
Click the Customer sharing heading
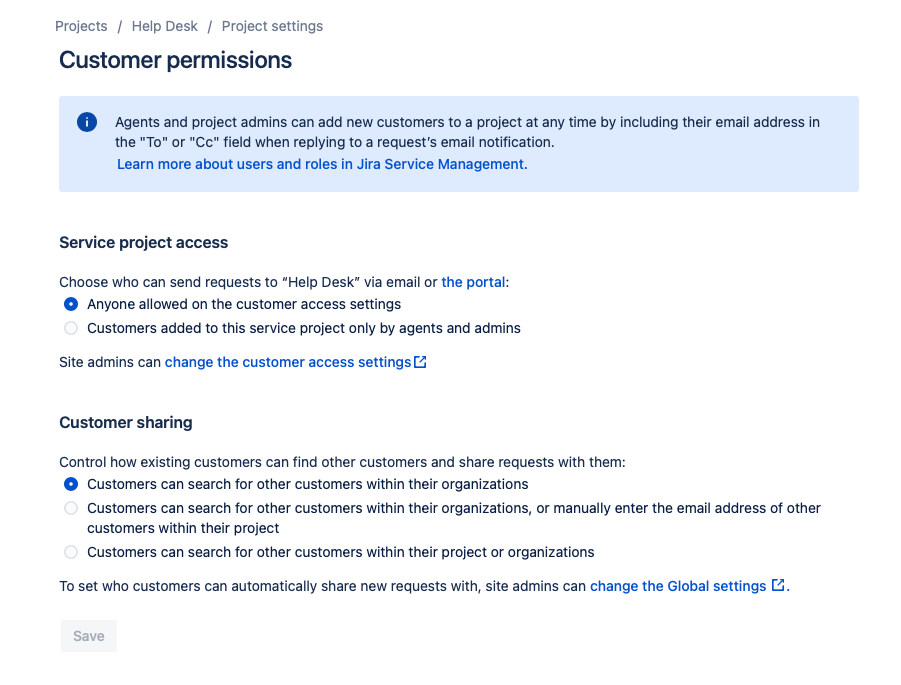[126, 422]
